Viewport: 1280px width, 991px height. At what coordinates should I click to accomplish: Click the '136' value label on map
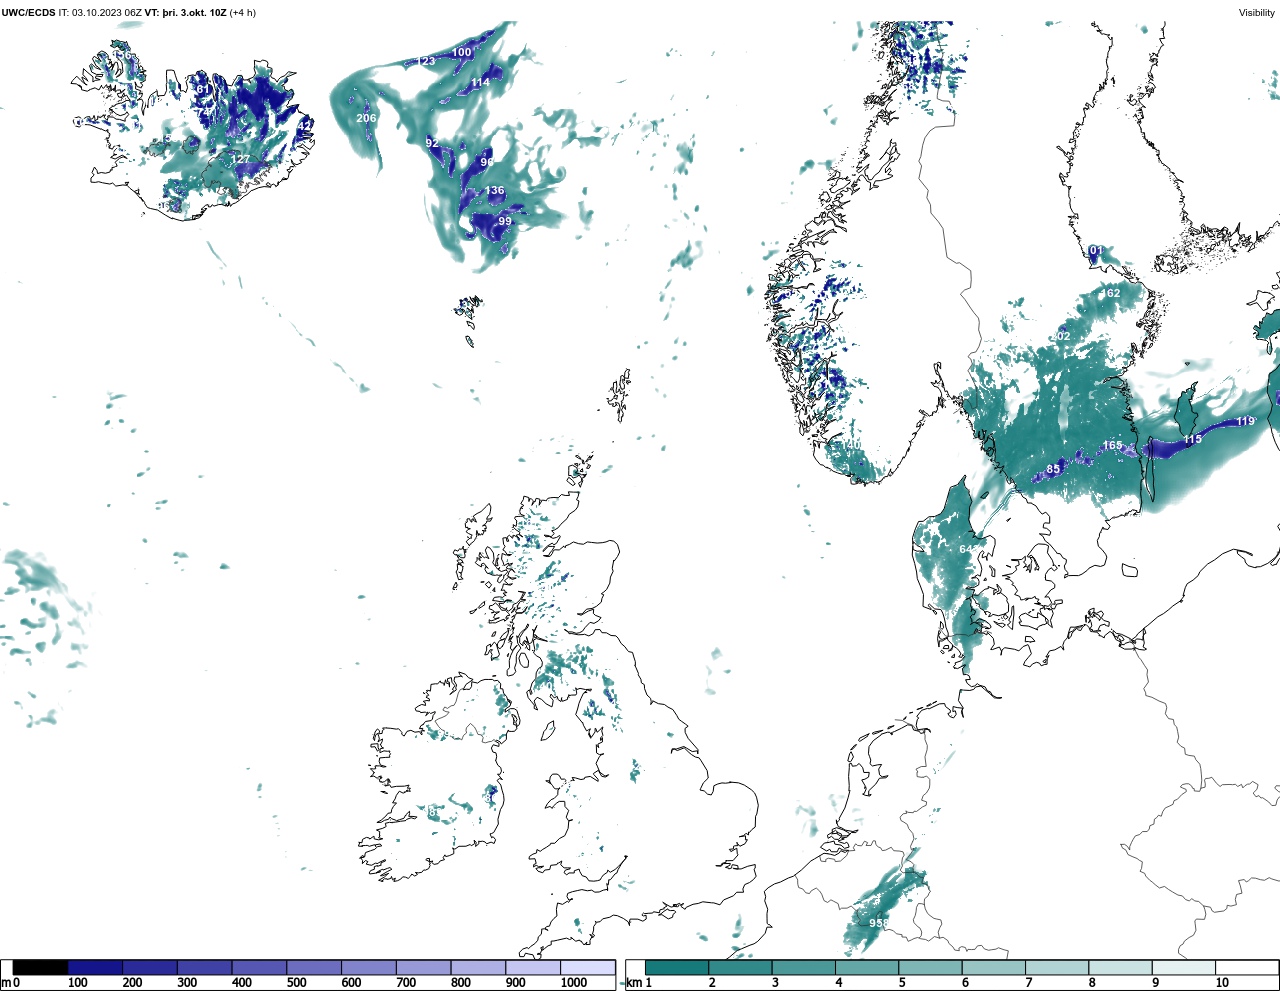tap(495, 191)
